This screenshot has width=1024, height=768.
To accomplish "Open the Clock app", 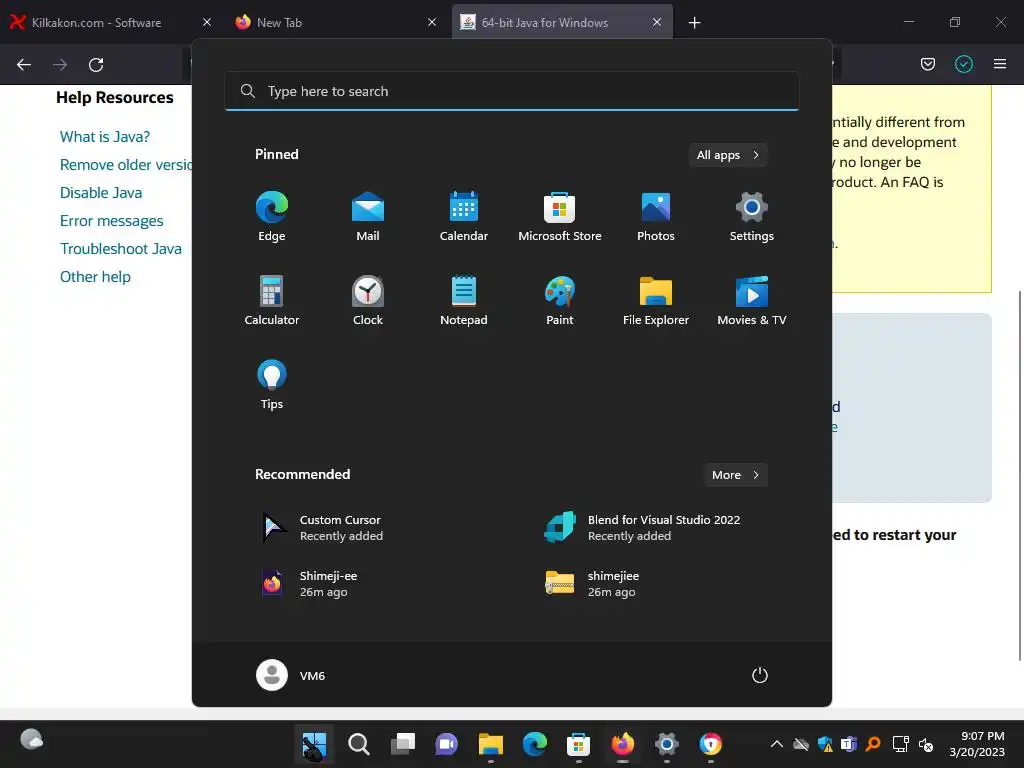I will (x=368, y=300).
